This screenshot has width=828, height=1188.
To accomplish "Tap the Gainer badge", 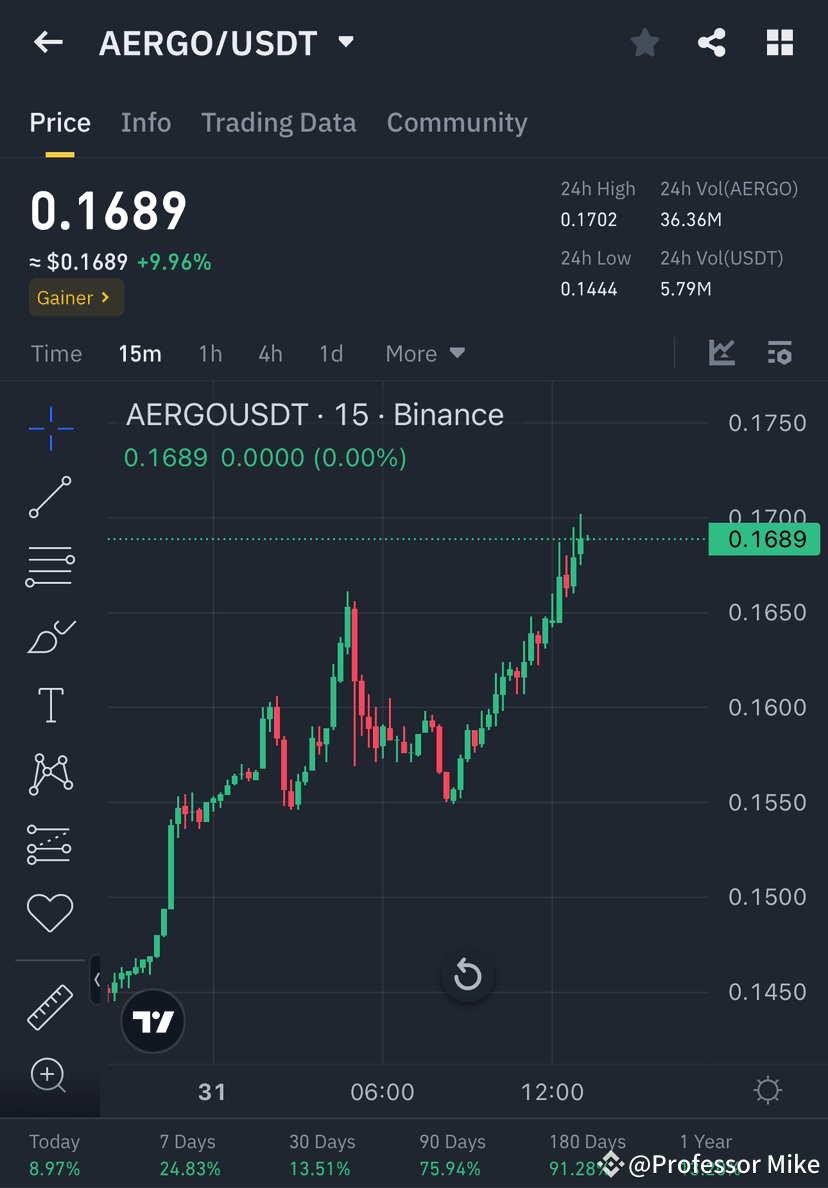I will pos(76,297).
